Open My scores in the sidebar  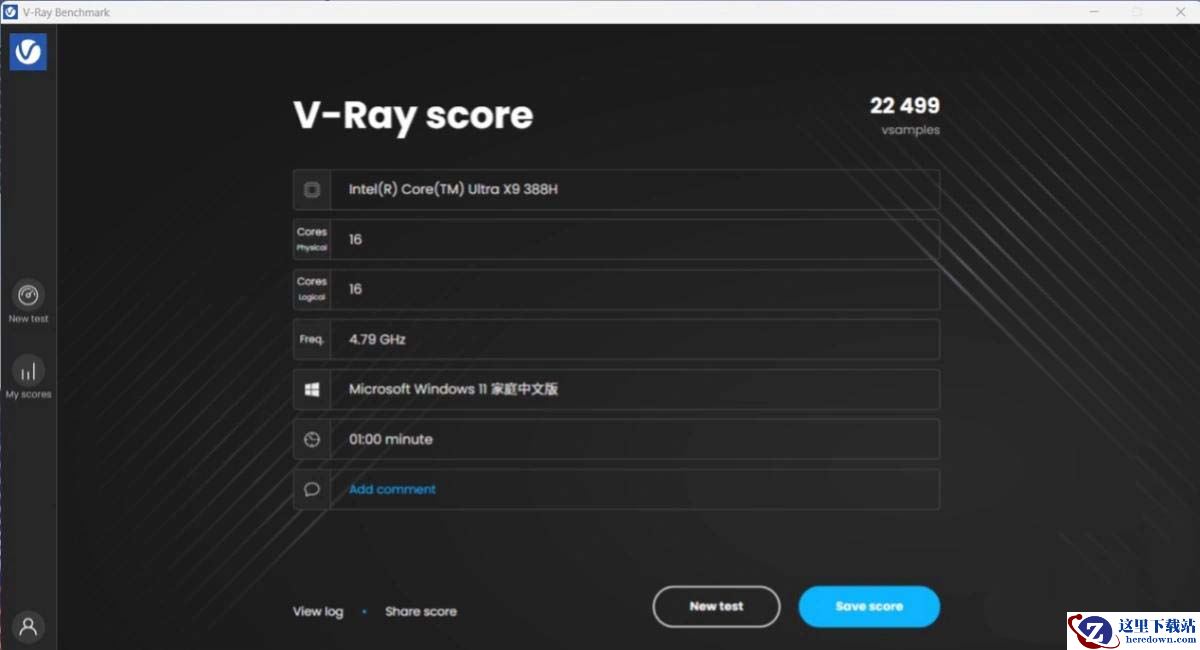[28, 372]
